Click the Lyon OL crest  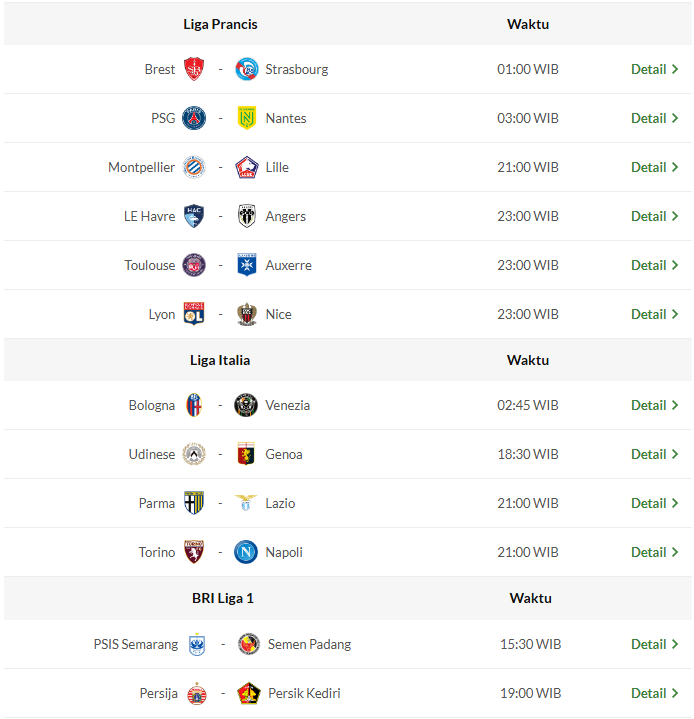tap(194, 314)
